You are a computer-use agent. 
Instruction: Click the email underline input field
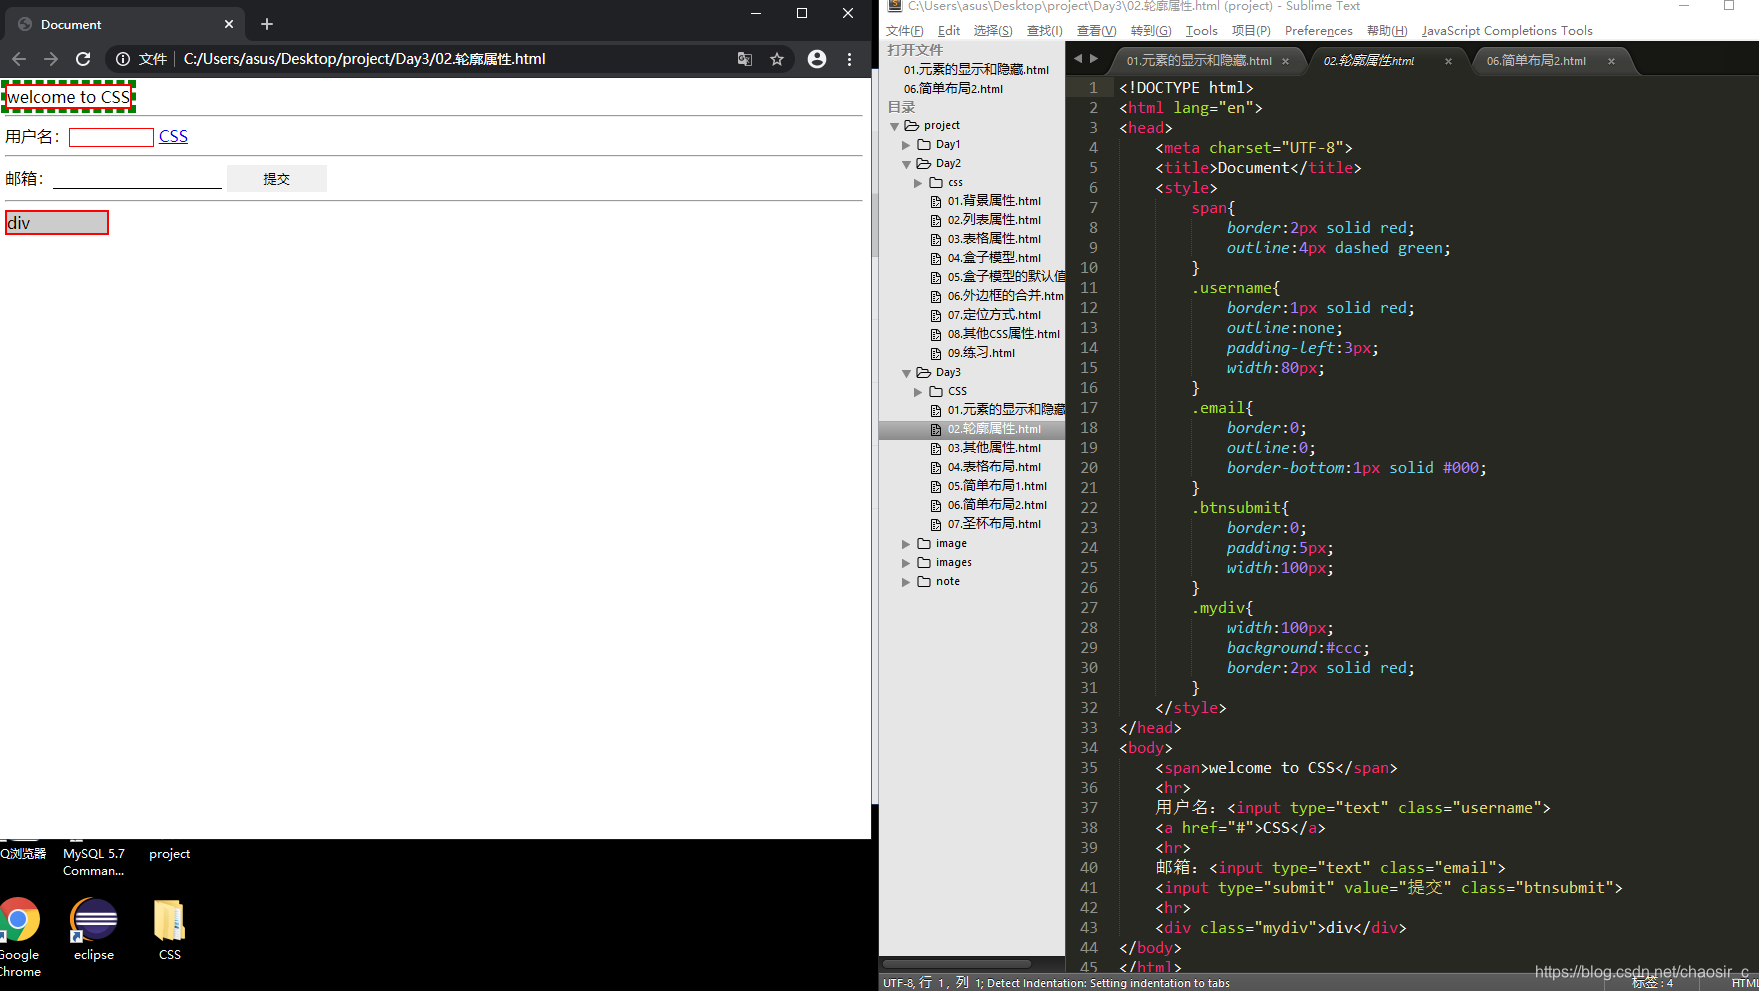click(137, 179)
